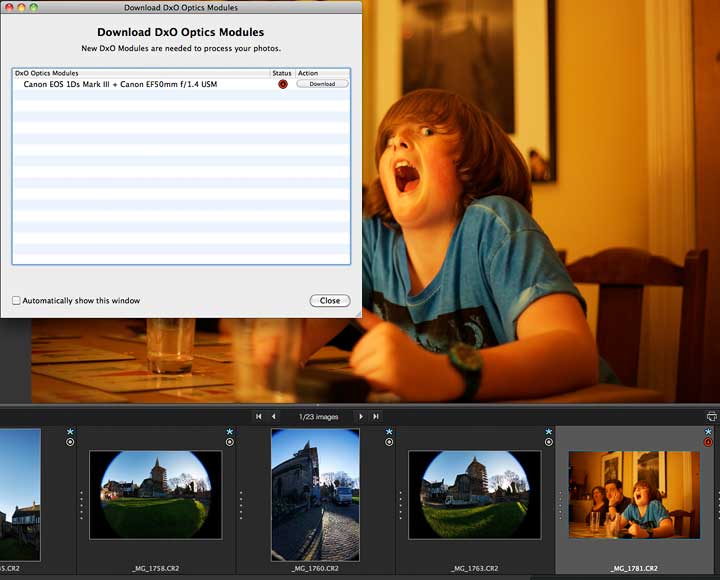Click Download for the Canon EOS 1Ds module
The width and height of the screenshot is (720, 580).
(x=322, y=84)
